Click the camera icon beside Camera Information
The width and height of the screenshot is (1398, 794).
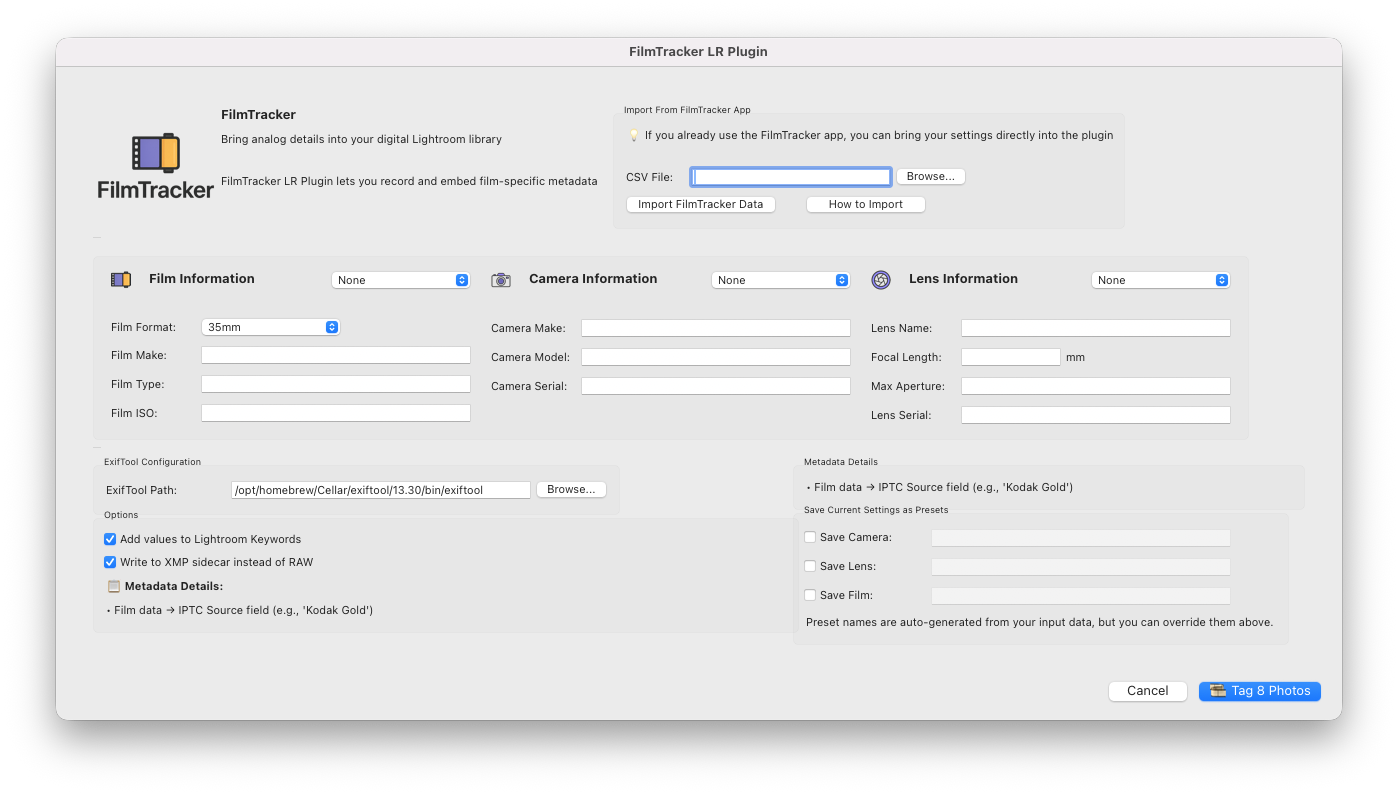tap(501, 280)
